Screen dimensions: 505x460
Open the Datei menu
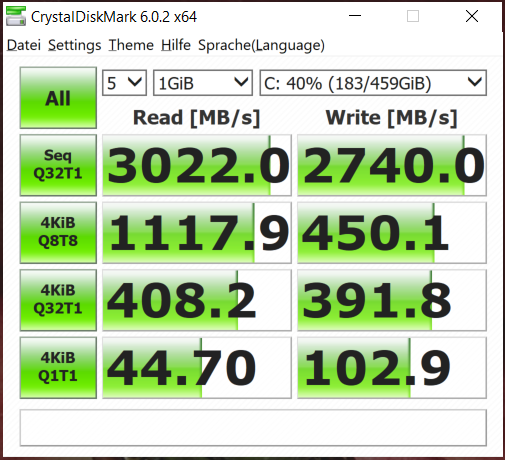tap(24, 45)
